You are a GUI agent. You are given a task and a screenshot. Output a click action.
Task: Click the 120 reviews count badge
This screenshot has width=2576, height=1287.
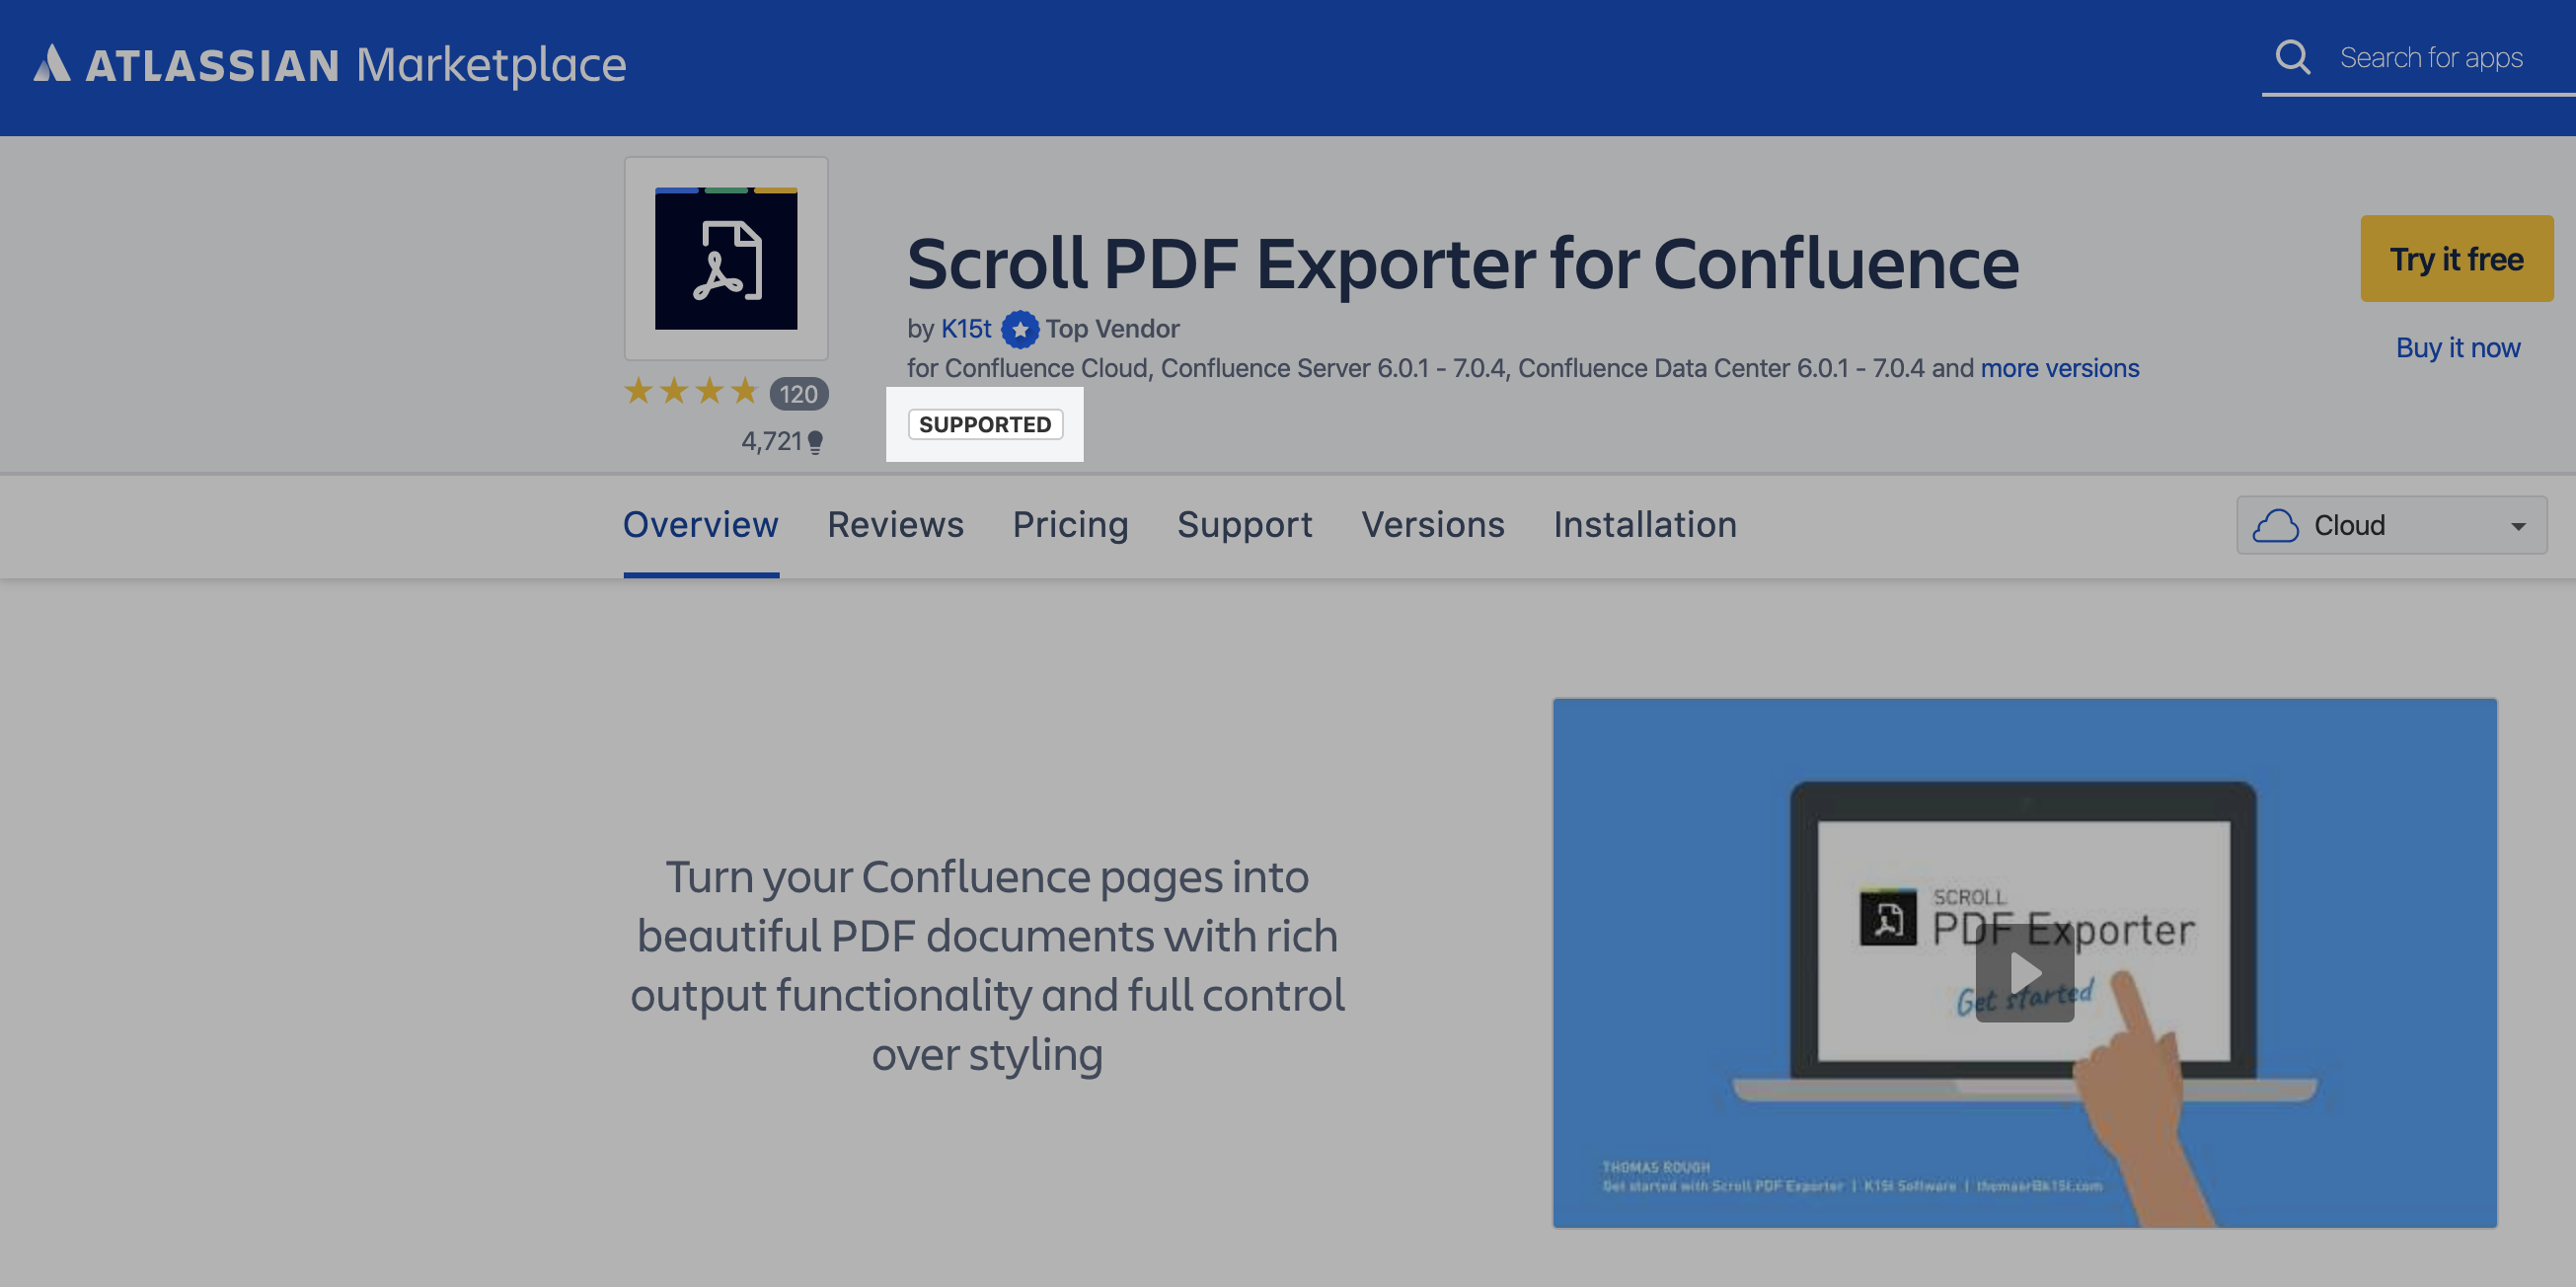coord(799,394)
